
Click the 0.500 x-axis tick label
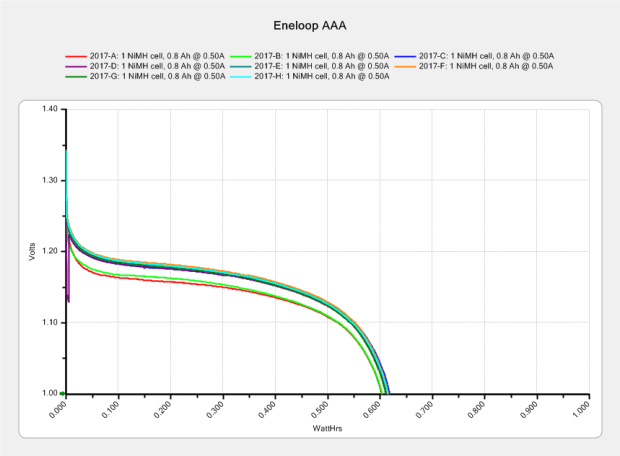pyautogui.click(x=319, y=409)
